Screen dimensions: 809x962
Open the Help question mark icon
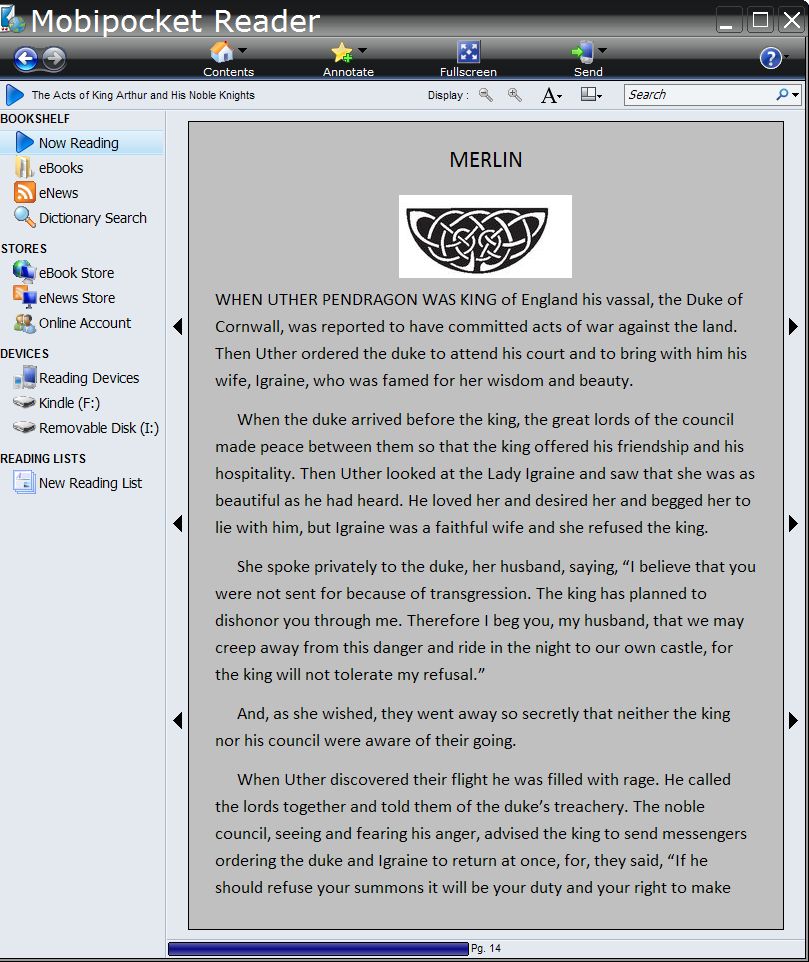(770, 58)
